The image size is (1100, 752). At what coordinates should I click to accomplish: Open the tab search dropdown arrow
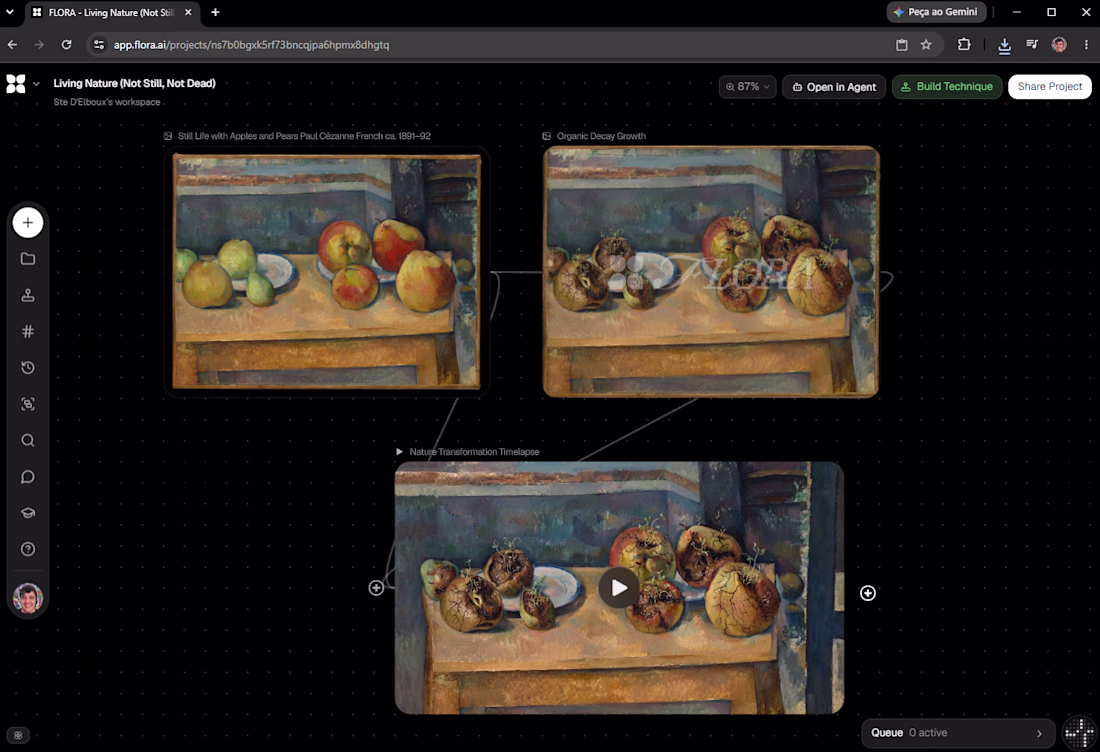tap(10, 12)
